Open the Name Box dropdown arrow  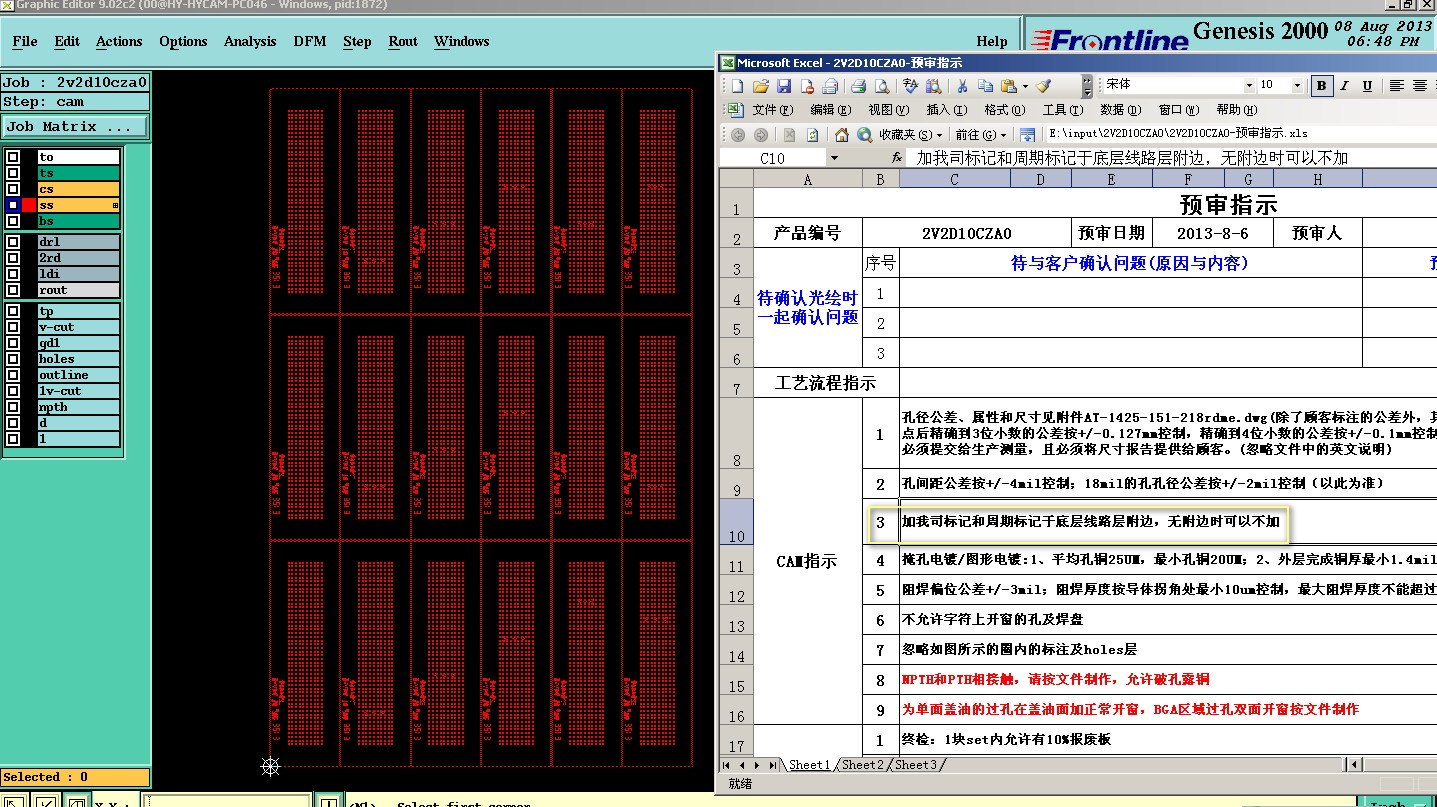834,158
